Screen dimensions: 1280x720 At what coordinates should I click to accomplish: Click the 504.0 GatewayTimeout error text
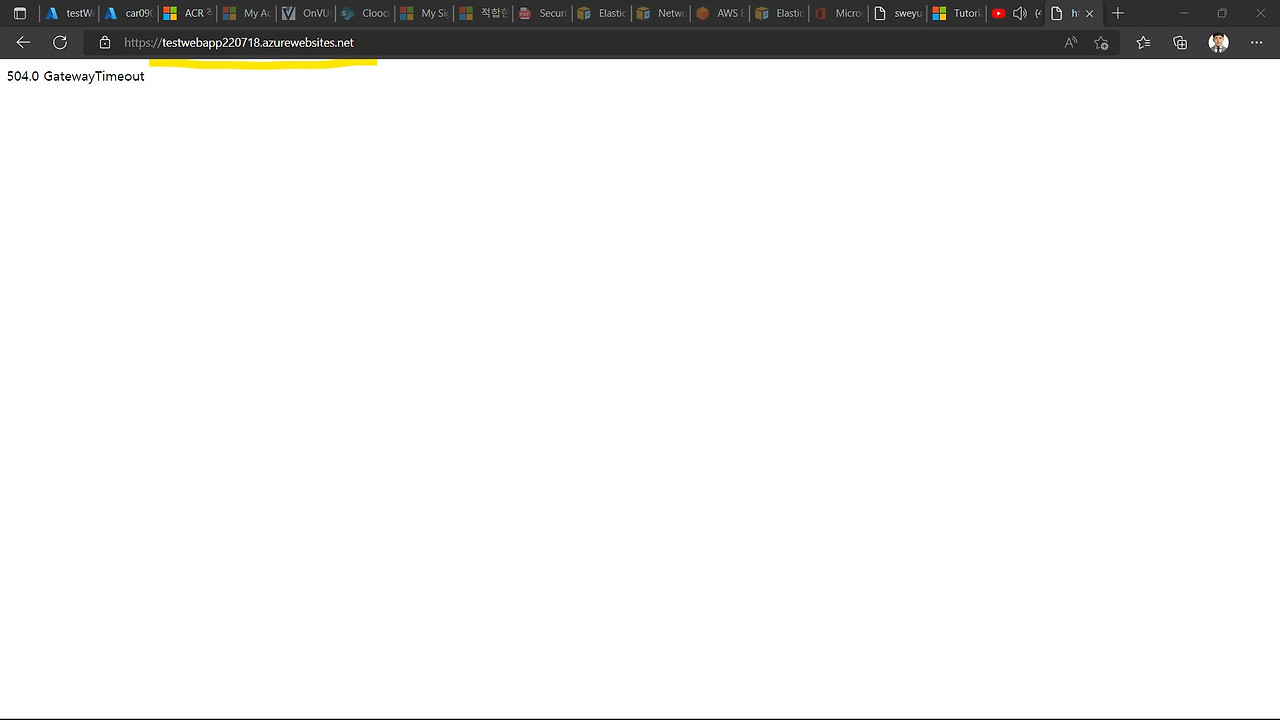(76, 76)
